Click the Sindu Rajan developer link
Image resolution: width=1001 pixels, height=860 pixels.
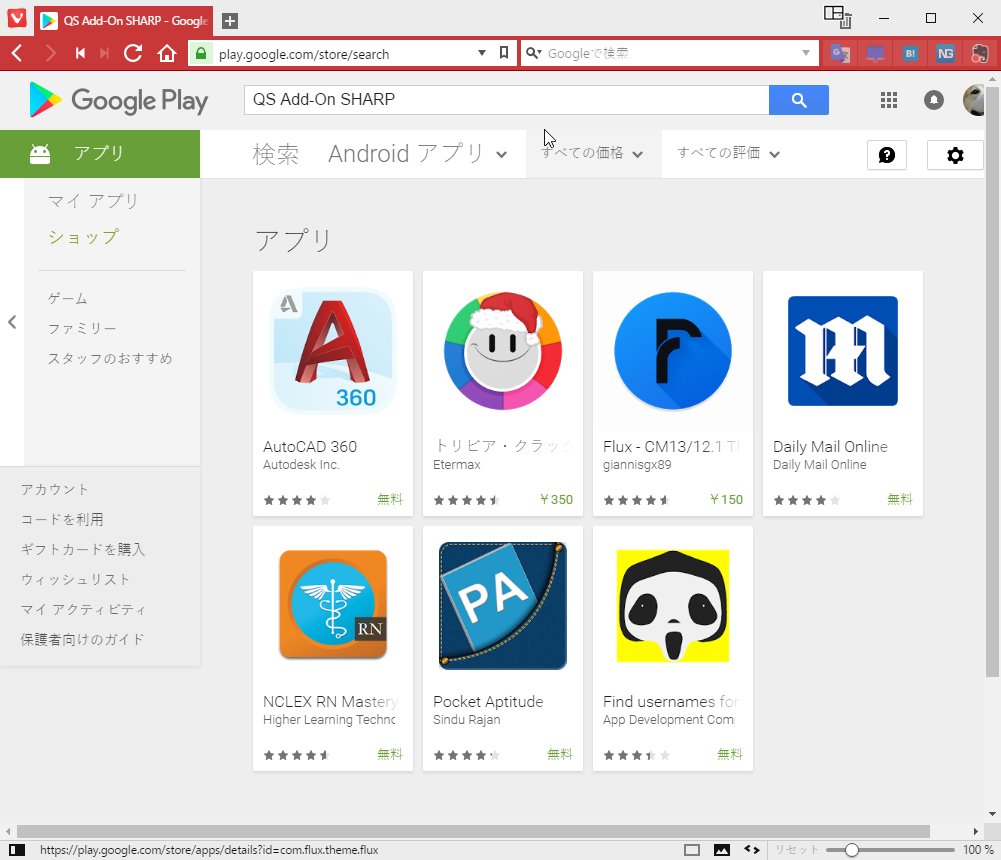(x=467, y=720)
